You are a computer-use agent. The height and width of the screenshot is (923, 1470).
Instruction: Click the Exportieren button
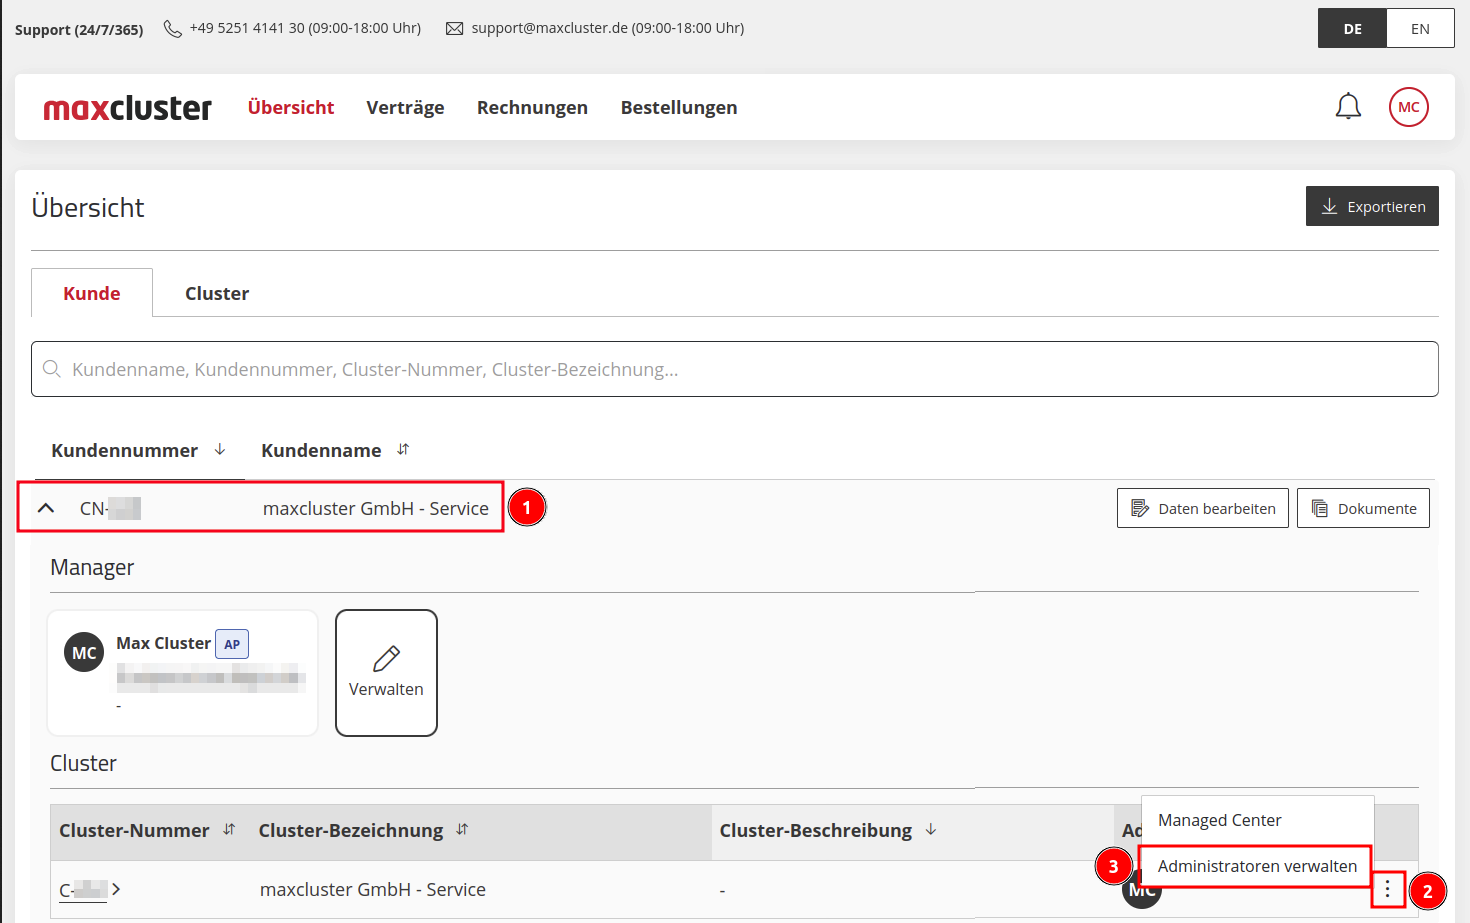pos(1372,206)
